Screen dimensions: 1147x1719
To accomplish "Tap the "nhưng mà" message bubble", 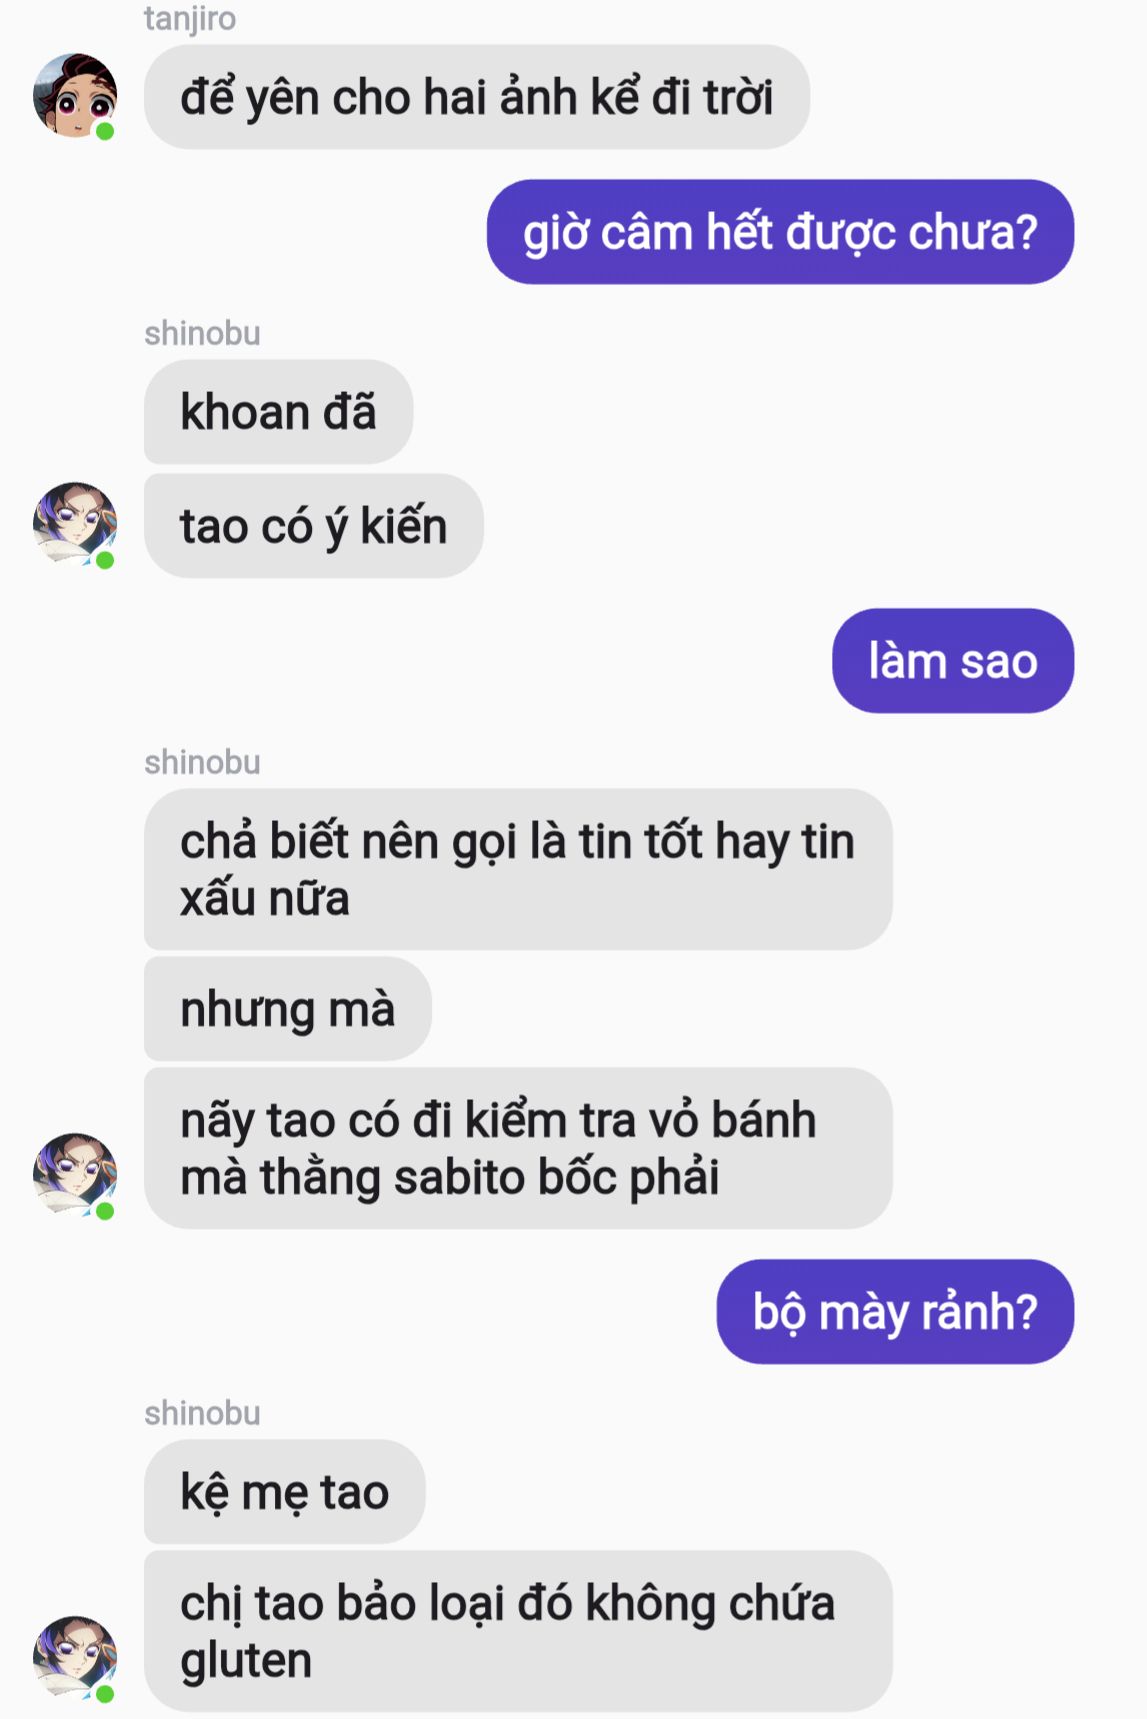I will click(287, 1009).
